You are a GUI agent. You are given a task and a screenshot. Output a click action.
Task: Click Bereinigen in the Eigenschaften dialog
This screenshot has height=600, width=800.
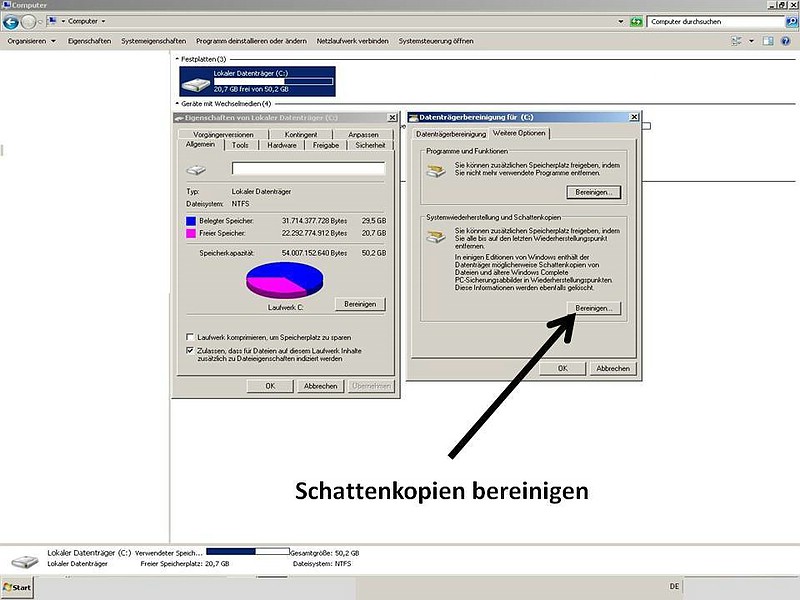[x=360, y=304]
